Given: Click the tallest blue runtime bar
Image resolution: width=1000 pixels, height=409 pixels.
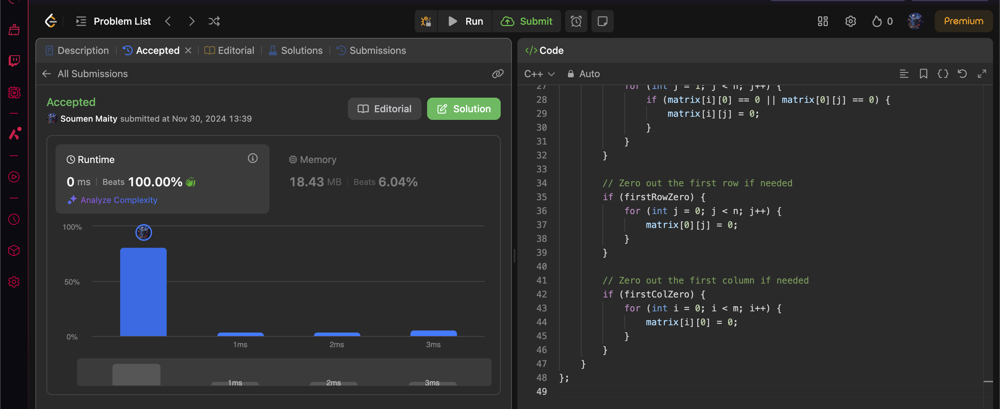Looking at the screenshot, I should coord(143,292).
